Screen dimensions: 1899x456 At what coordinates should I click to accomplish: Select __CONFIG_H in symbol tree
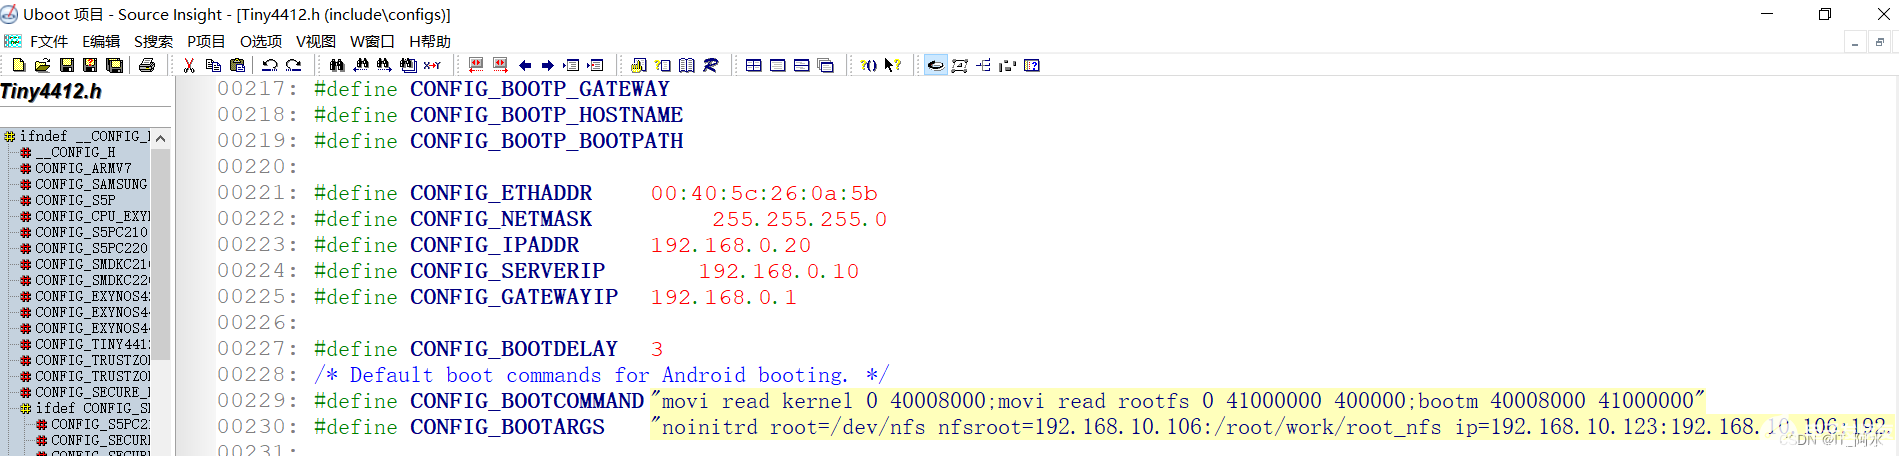tap(75, 152)
